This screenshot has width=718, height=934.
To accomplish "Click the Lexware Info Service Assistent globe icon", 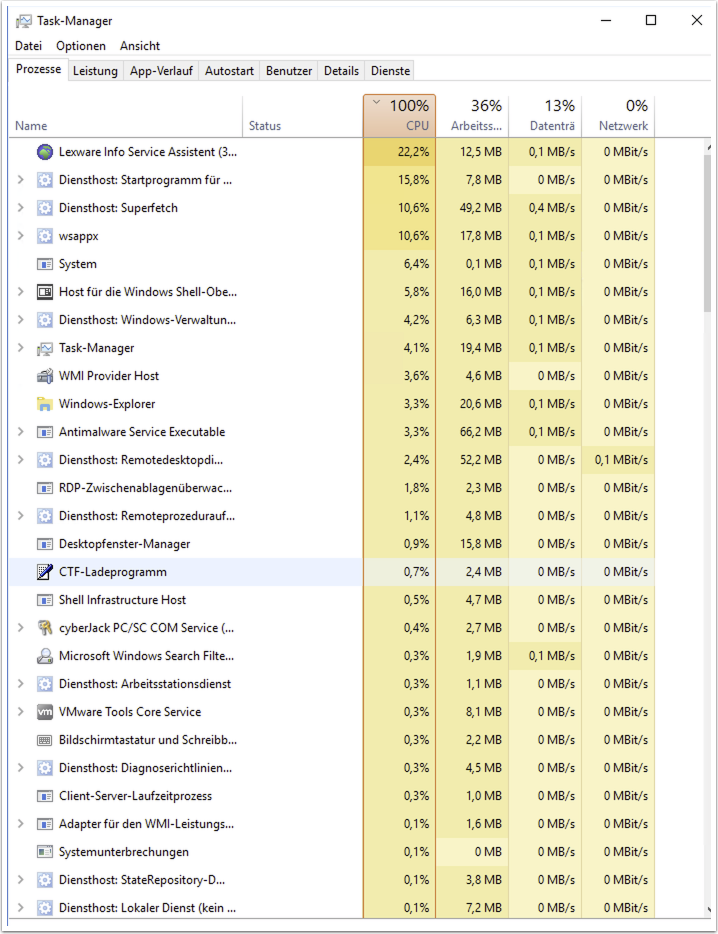I will pos(44,152).
